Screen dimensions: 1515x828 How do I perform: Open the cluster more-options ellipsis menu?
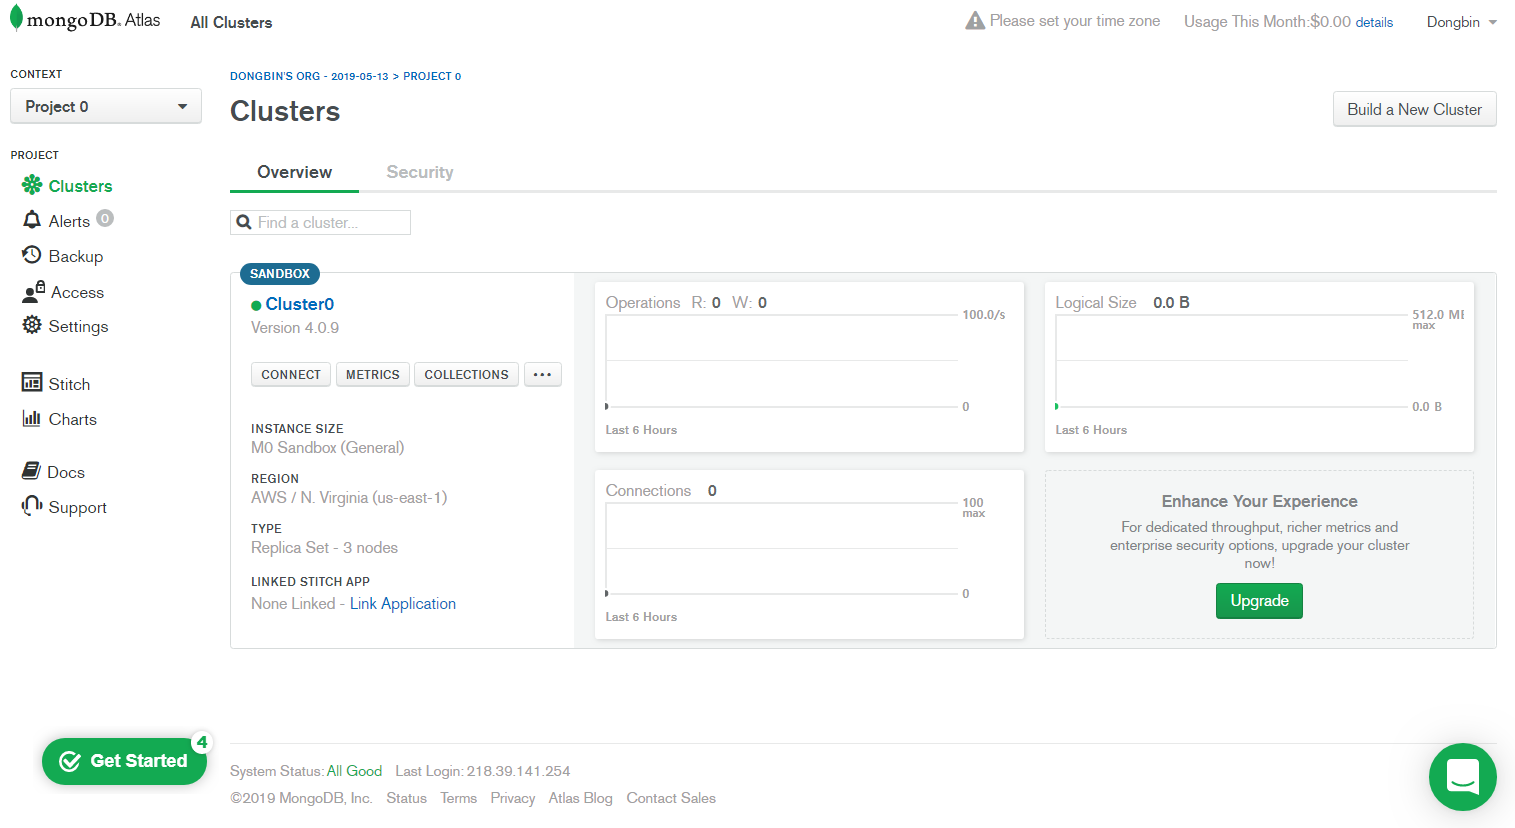542,374
